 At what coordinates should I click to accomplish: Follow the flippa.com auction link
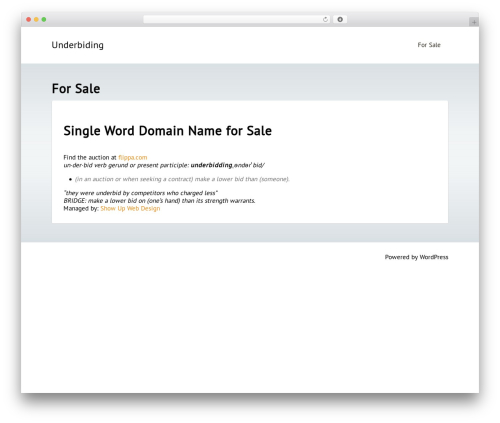[x=133, y=157]
